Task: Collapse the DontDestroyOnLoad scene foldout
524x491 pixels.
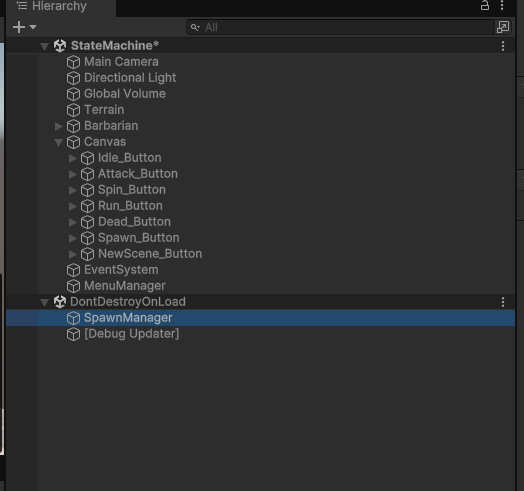Action: 44,302
